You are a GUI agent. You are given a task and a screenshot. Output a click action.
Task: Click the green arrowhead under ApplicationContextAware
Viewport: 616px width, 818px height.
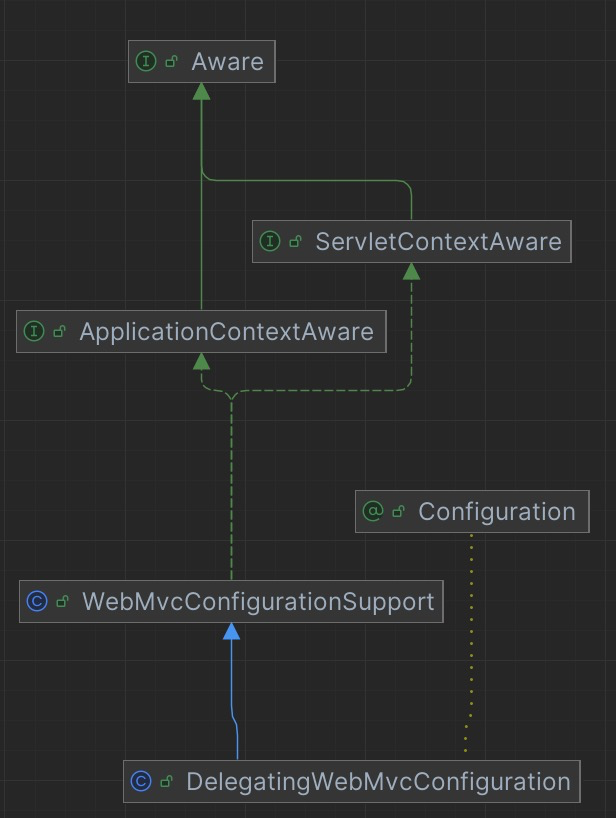pos(201,362)
